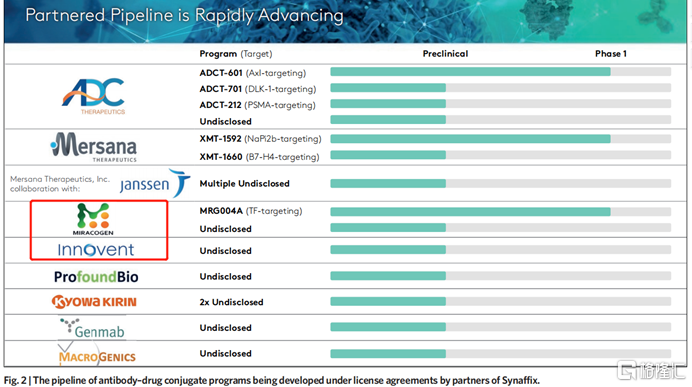Select the Kyowa Kirin logo
This screenshot has width=692, height=387.
[94, 302]
